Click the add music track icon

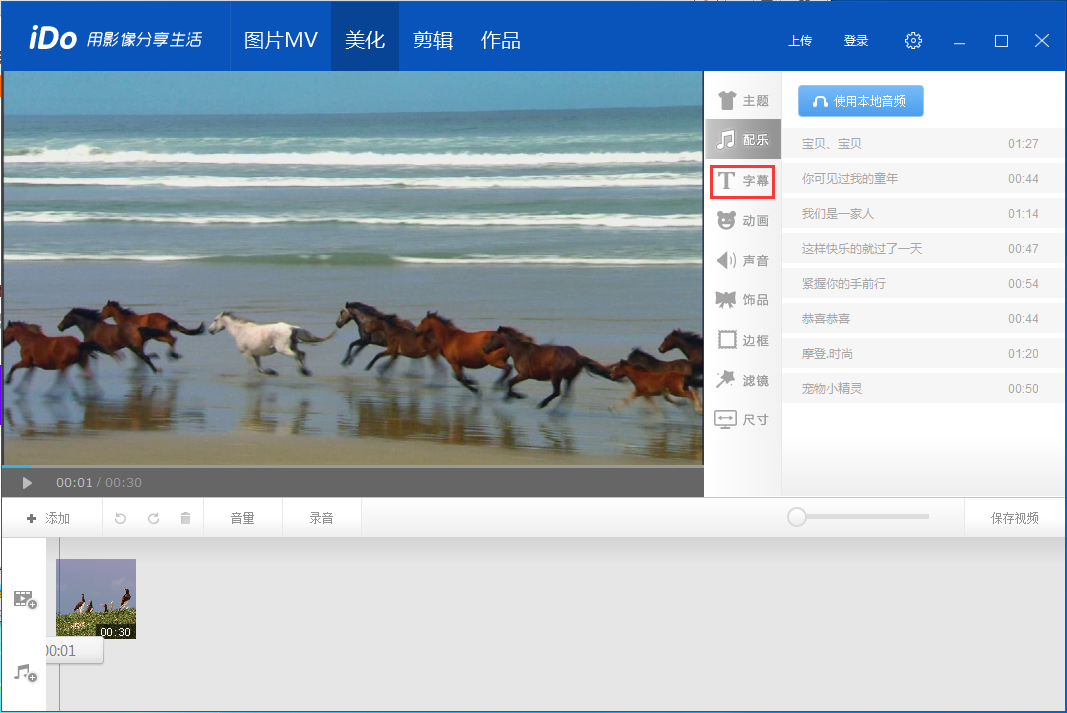(x=25, y=673)
